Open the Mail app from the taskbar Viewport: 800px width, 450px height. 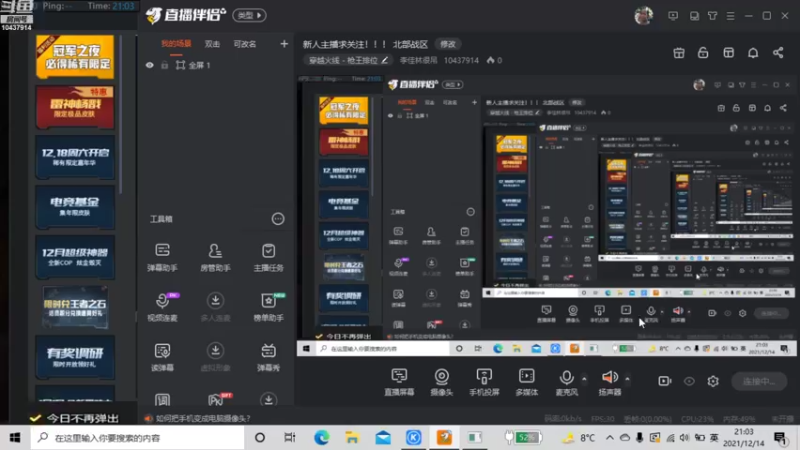pos(383,438)
